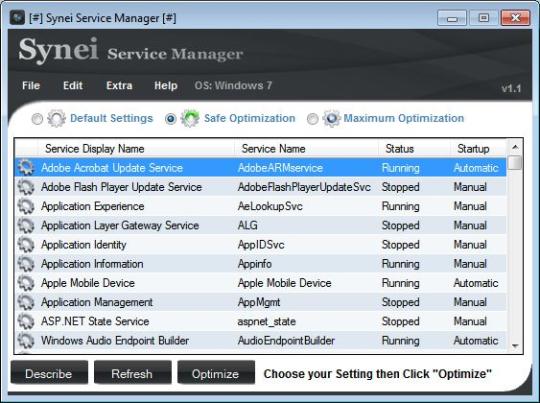Enable the Maximum Optimization radio option

tap(312, 119)
